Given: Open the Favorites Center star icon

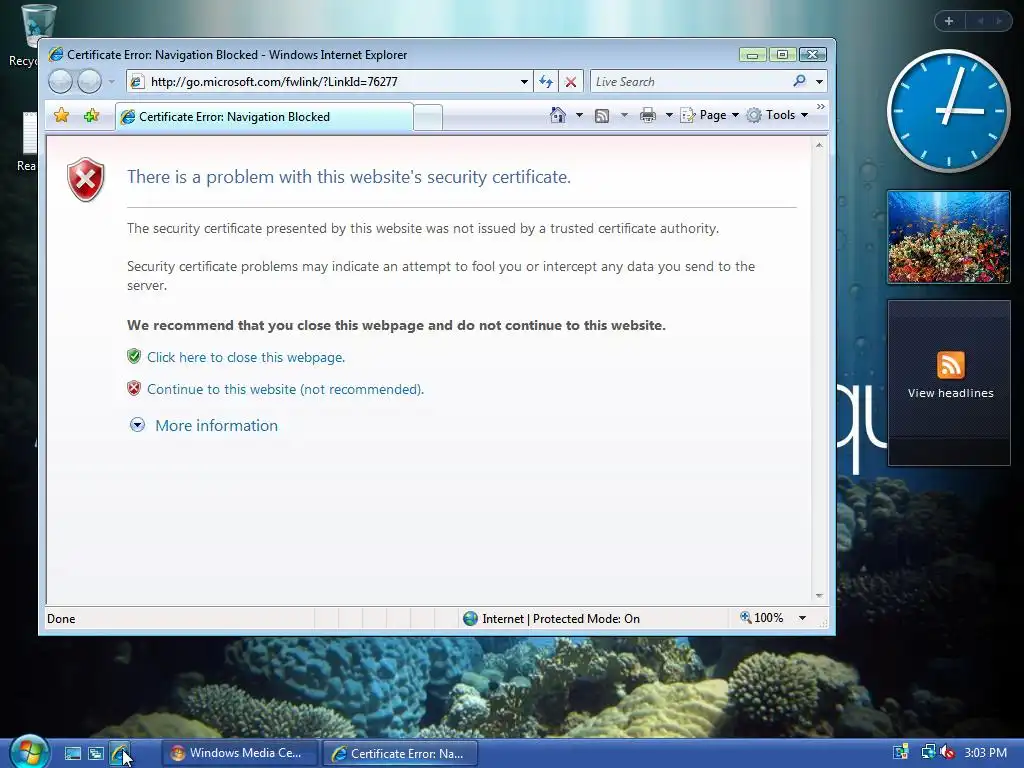Looking at the screenshot, I should [61, 116].
